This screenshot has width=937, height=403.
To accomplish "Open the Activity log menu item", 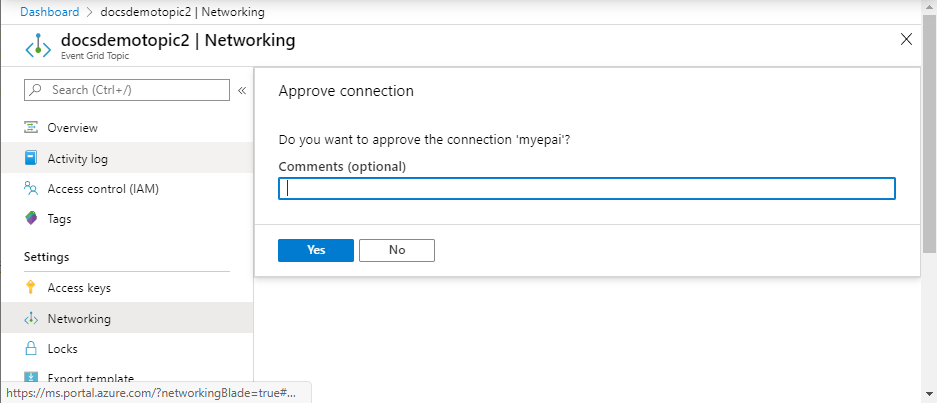I will pos(77,158).
